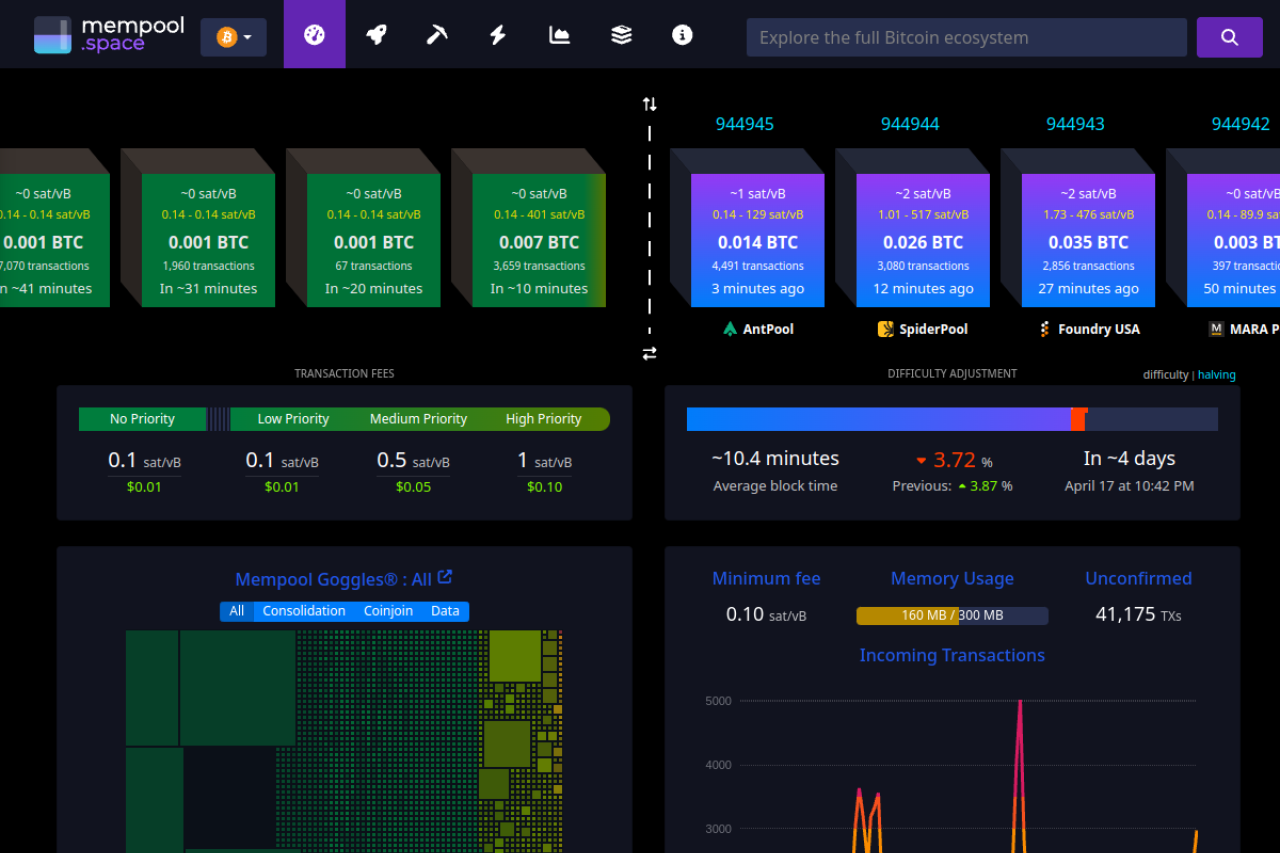Switch to the halving view

pyautogui.click(x=1216, y=375)
